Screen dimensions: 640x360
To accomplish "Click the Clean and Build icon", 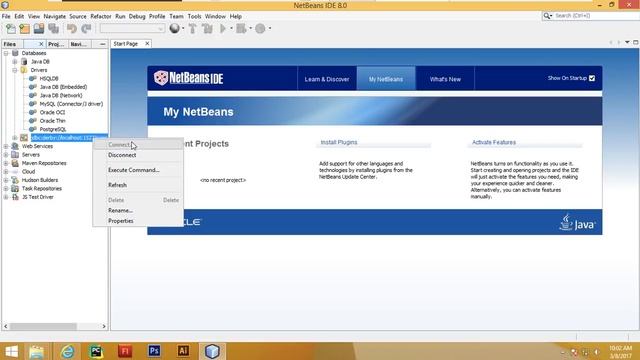I will pyautogui.click(x=207, y=29).
